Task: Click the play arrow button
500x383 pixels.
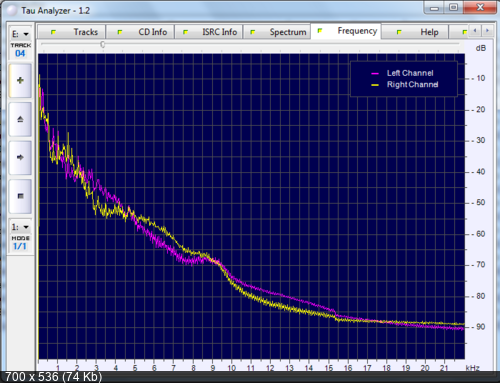Action: point(20,157)
